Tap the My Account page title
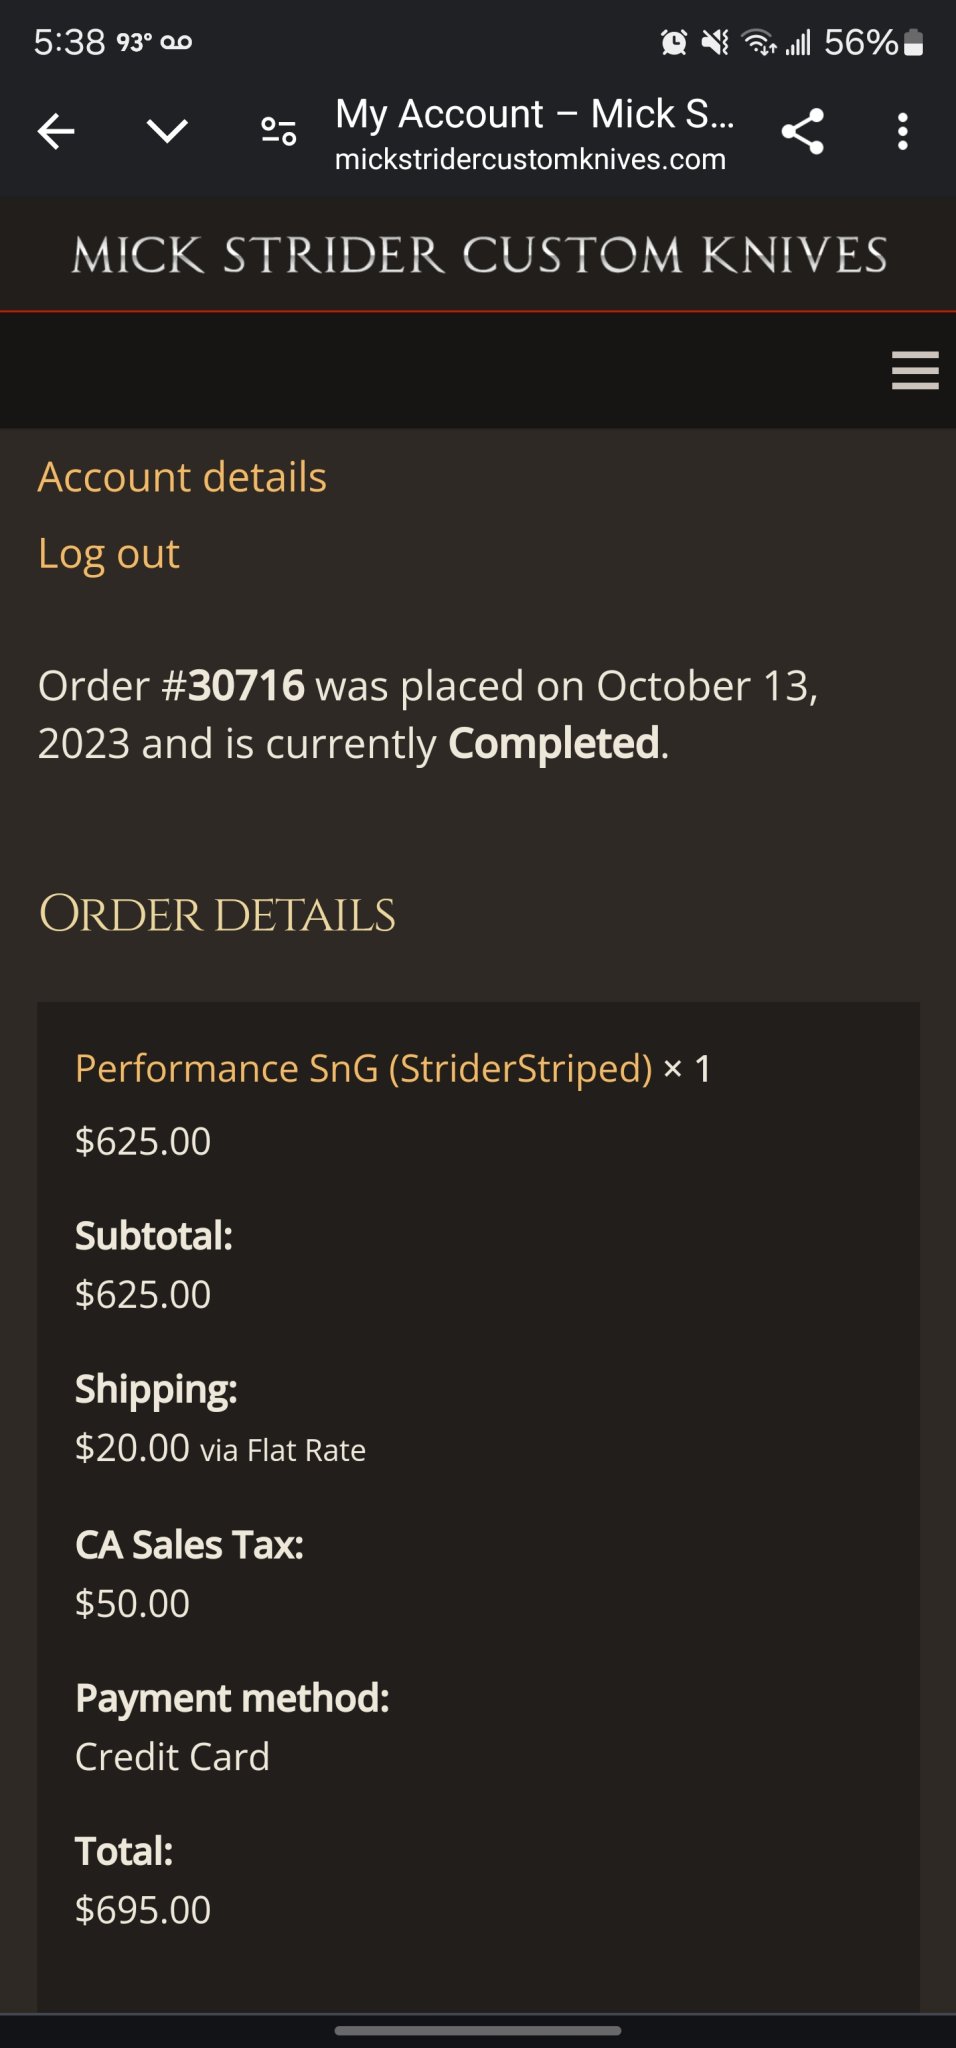Image resolution: width=956 pixels, height=2048 pixels. tap(534, 114)
